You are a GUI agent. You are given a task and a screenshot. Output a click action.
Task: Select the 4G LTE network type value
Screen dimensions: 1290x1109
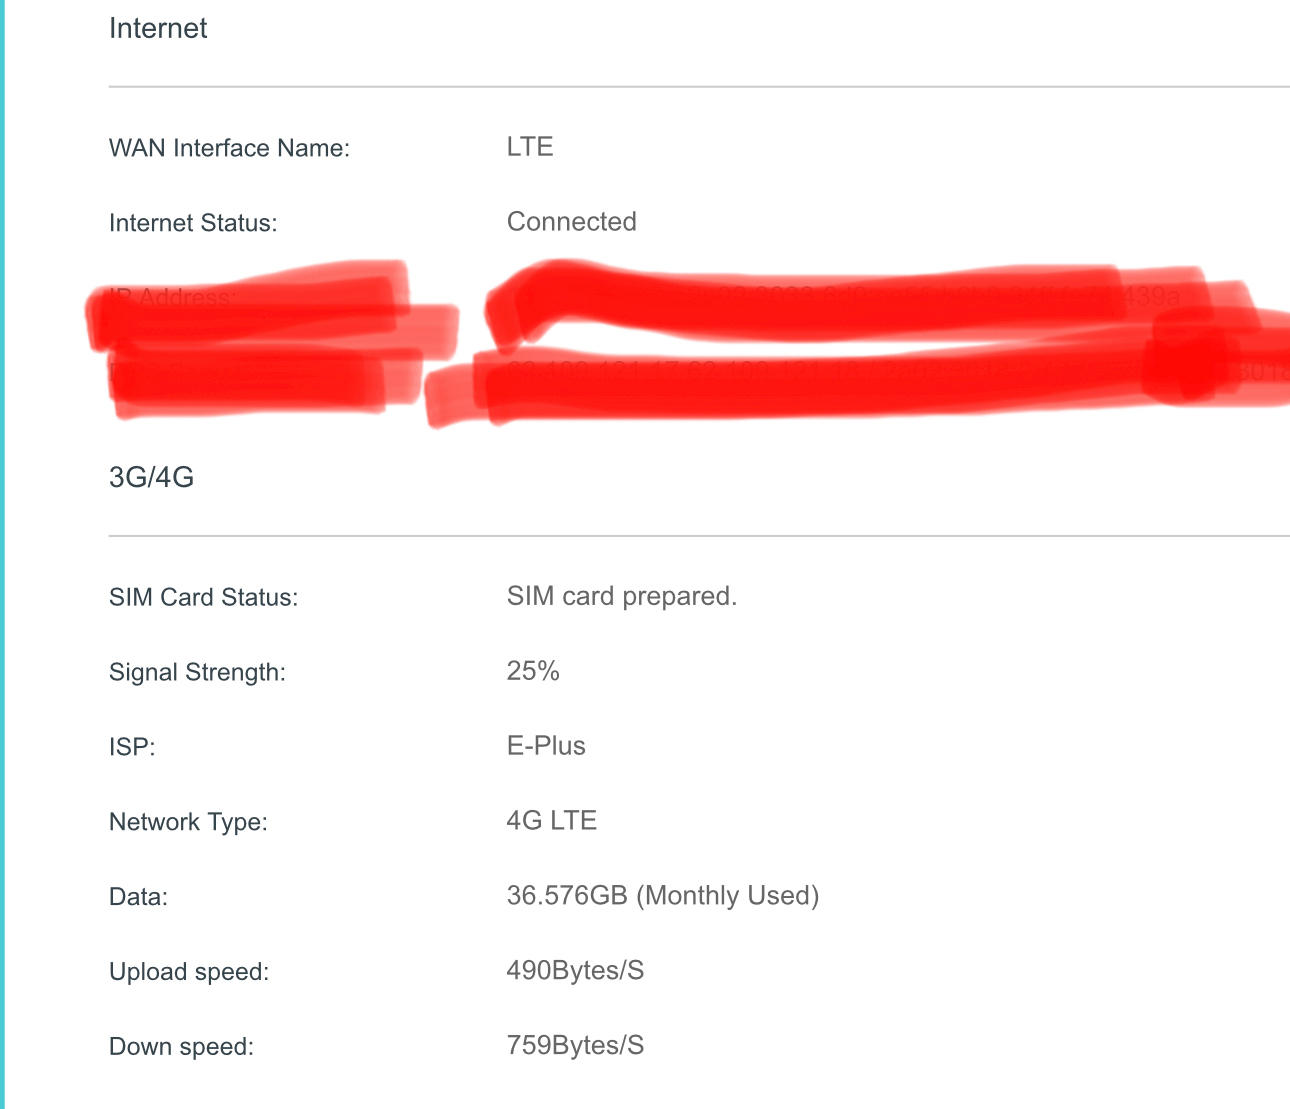click(552, 821)
